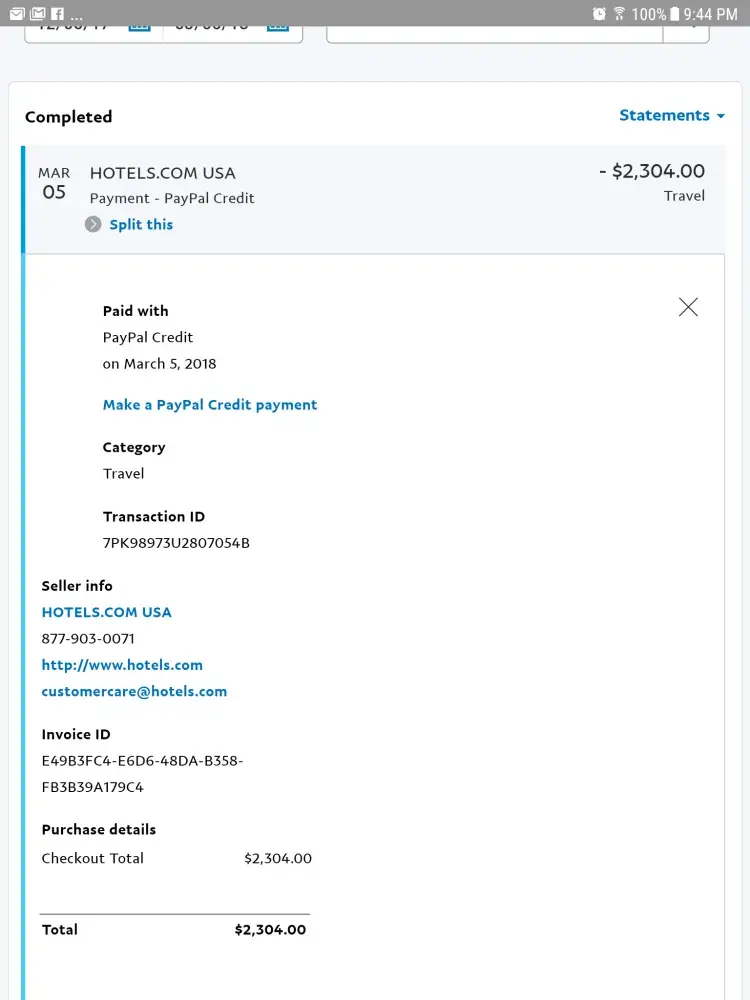Email customercare@hotels.com
The height and width of the screenshot is (1000, 750).
tap(134, 691)
